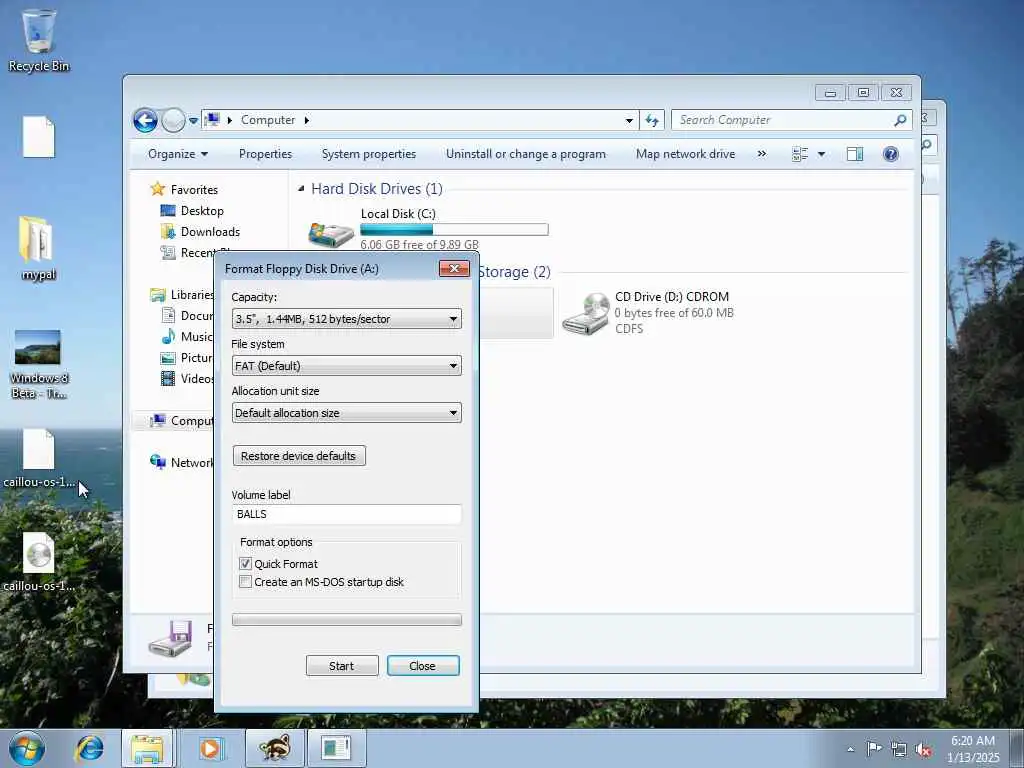Image resolution: width=1024 pixels, height=768 pixels.
Task: Click the change view icon
Action: click(x=799, y=154)
